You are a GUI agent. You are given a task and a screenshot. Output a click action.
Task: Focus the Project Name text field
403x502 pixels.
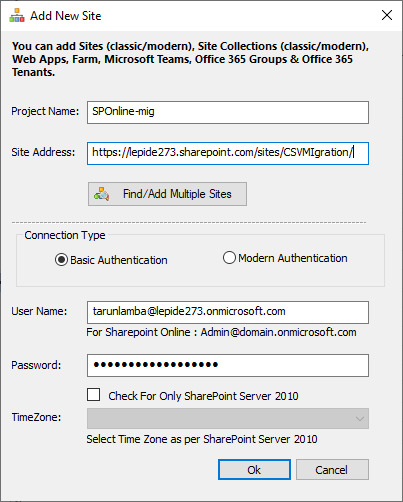[228, 112]
